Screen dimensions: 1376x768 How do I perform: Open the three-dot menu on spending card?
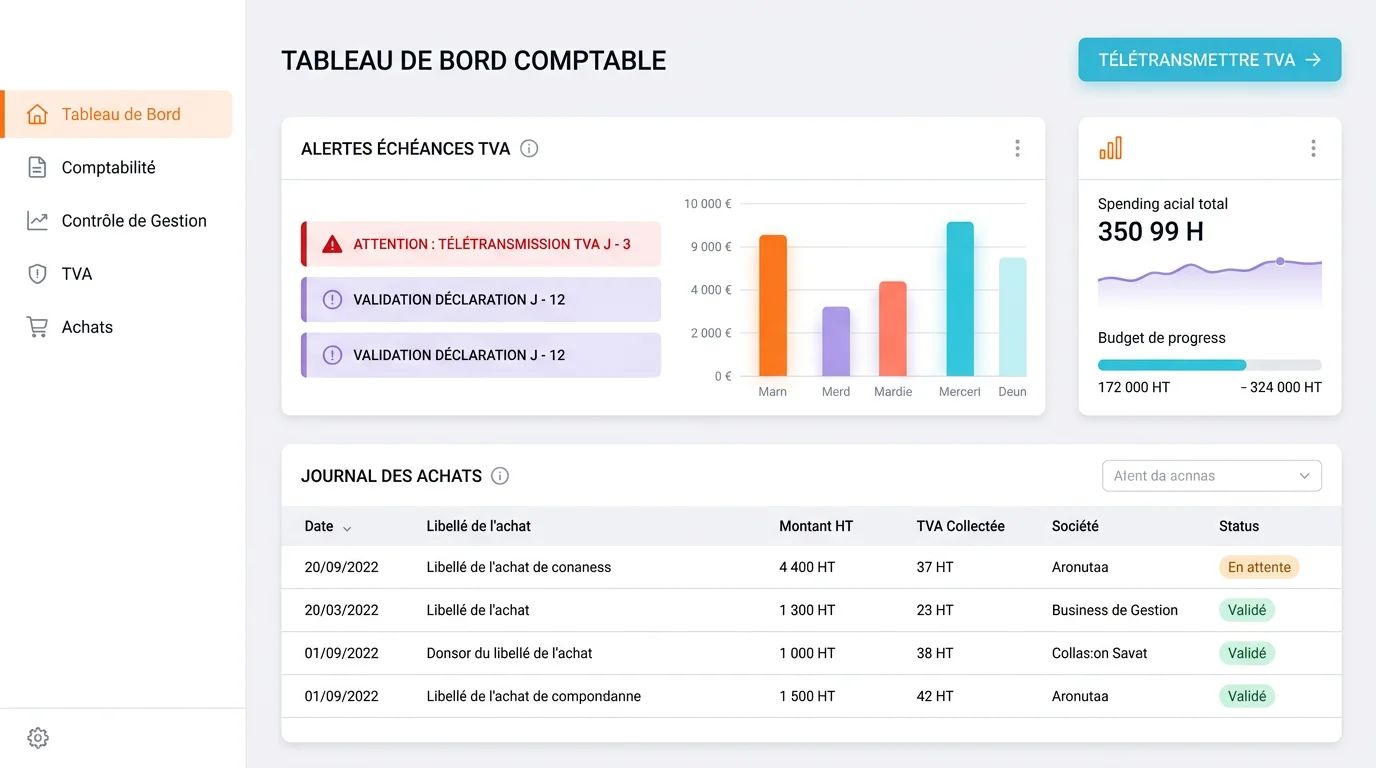[1313, 148]
